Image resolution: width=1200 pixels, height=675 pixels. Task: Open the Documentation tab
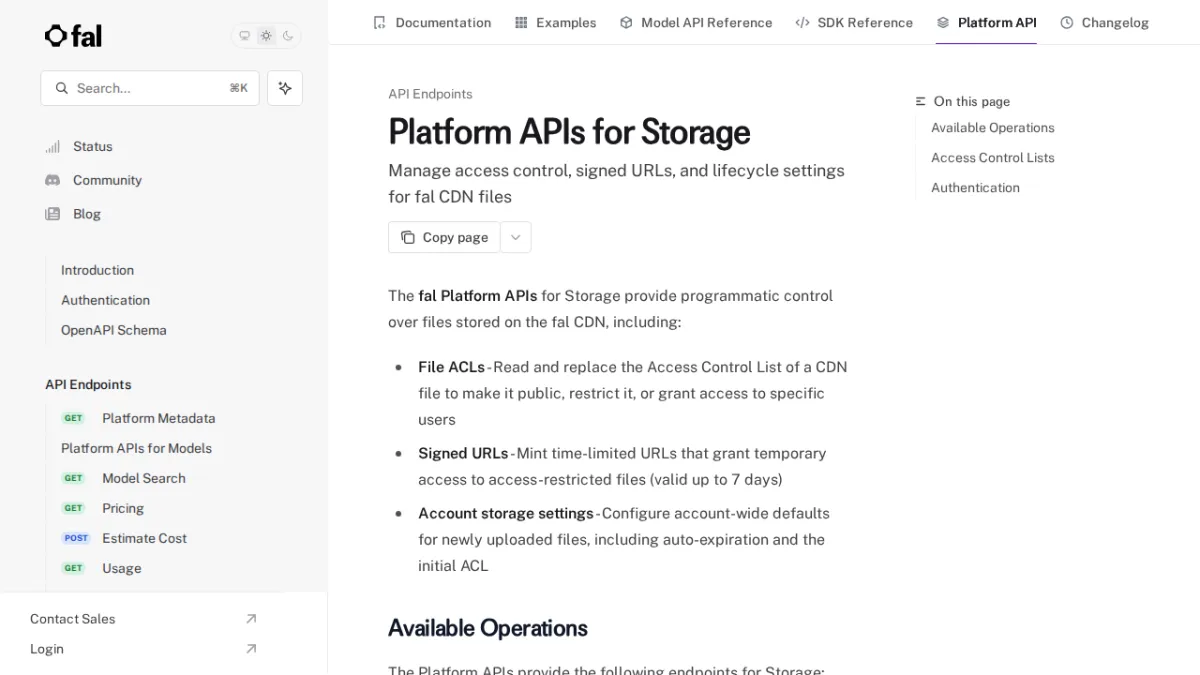(x=432, y=22)
